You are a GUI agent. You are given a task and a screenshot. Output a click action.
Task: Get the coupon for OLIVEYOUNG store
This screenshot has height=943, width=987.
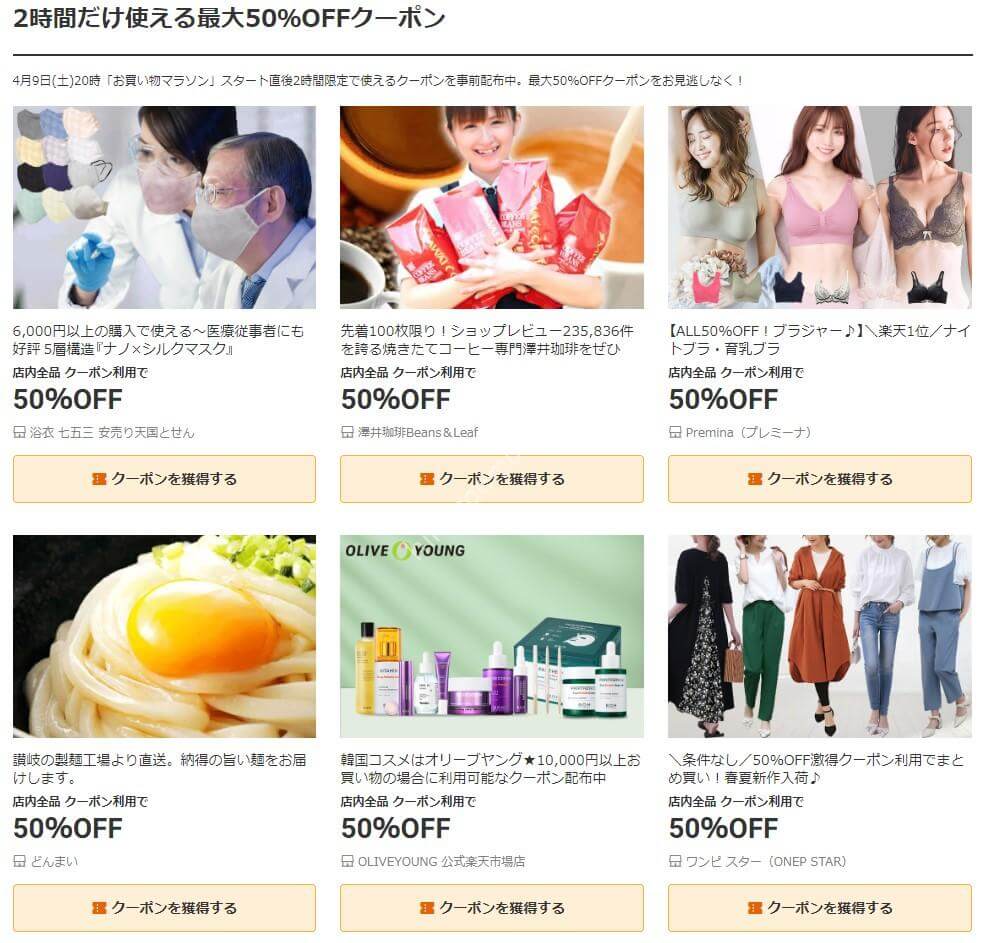[492, 908]
